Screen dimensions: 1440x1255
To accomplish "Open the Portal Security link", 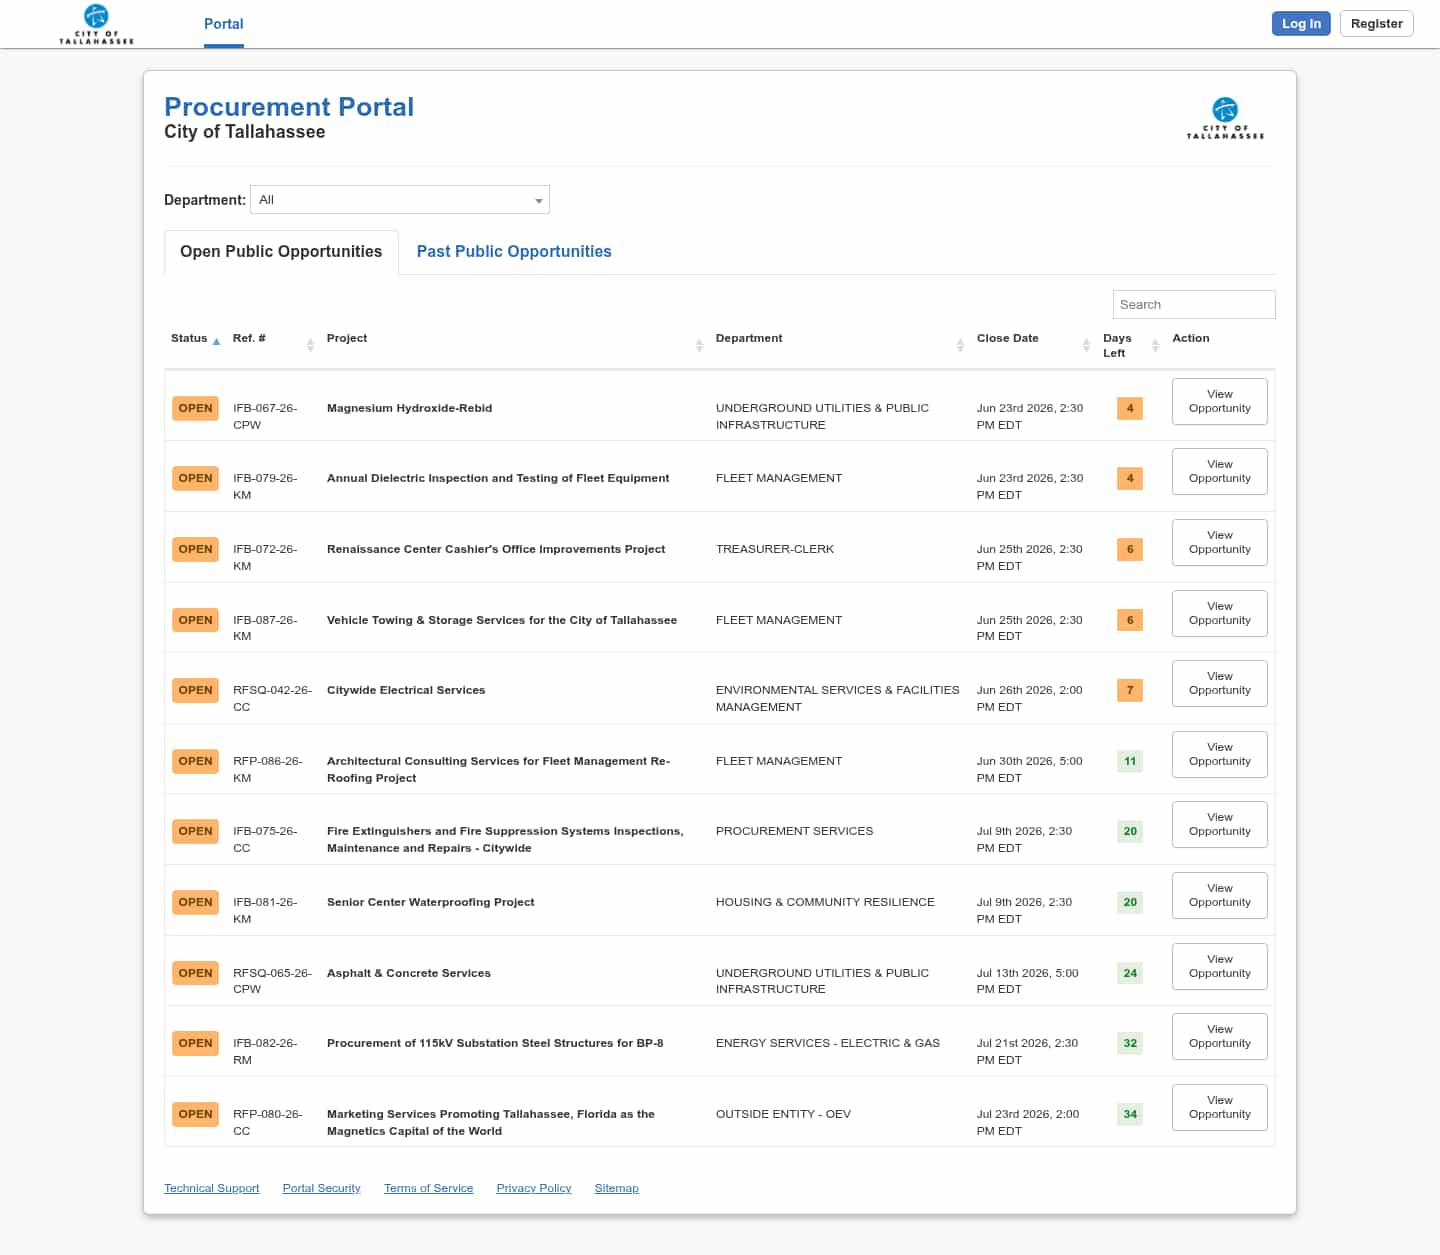I will point(322,1188).
